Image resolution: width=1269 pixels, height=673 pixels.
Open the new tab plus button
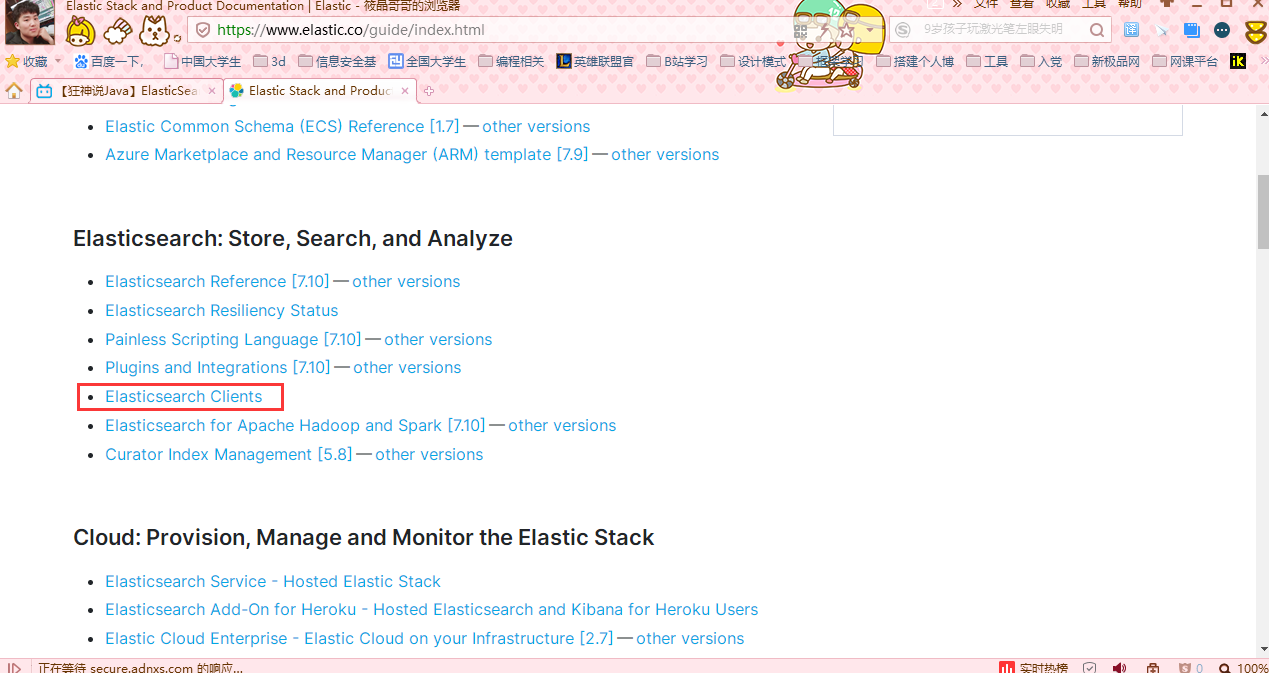click(429, 91)
